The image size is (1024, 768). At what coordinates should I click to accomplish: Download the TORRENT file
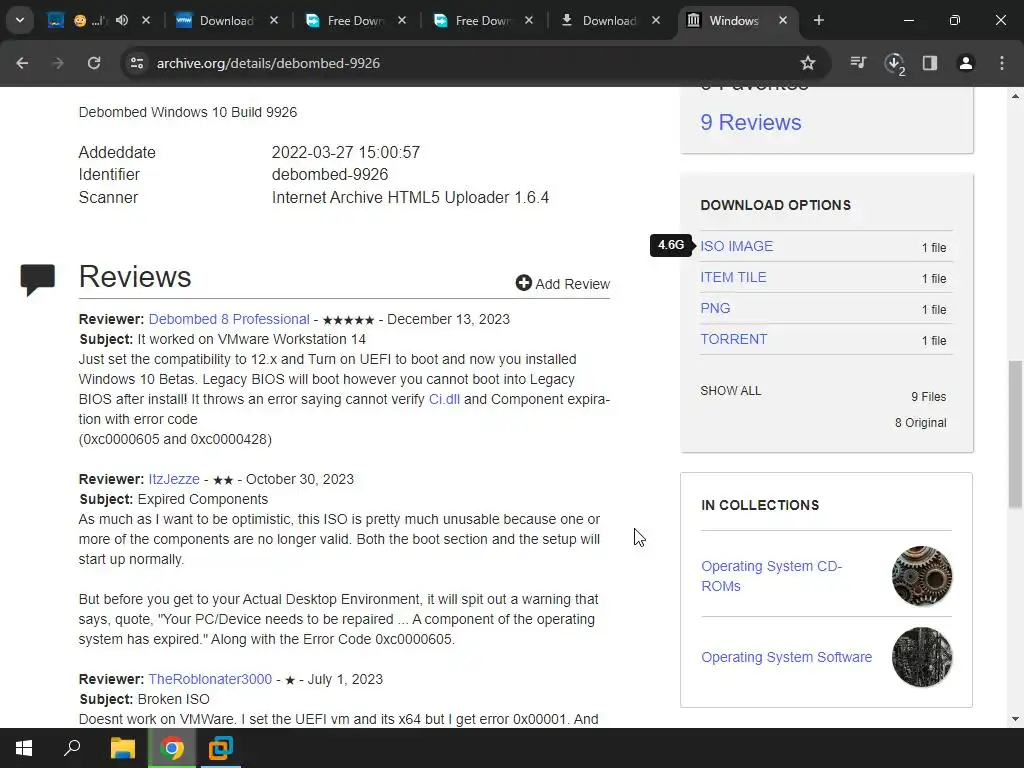tap(733, 339)
